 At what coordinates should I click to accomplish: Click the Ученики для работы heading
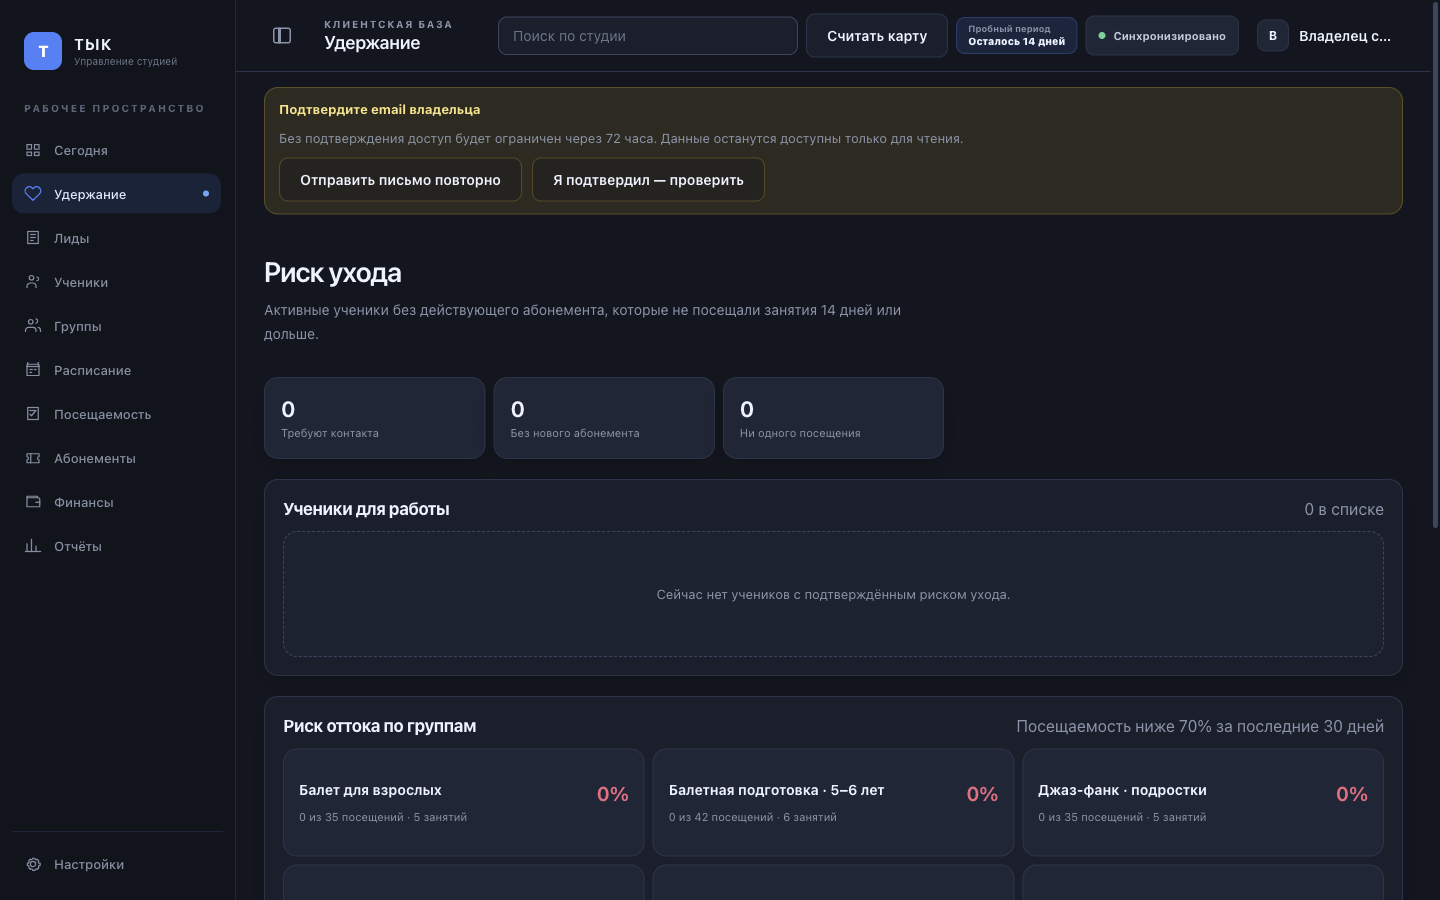point(366,509)
